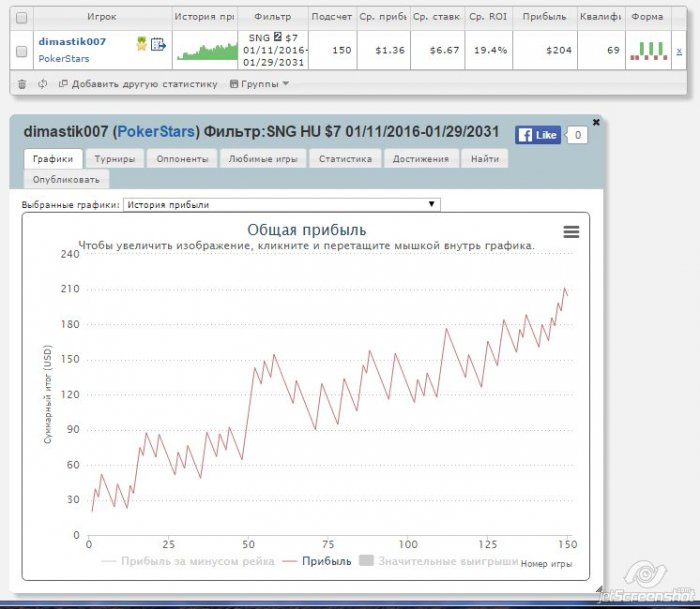
Task: Check the dimastik007 row checkbox
Action: click(x=21, y=51)
